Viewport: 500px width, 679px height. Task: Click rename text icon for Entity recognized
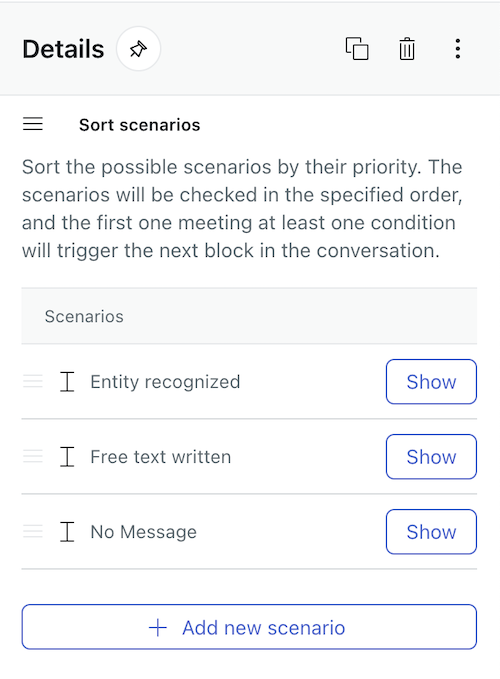click(x=67, y=382)
